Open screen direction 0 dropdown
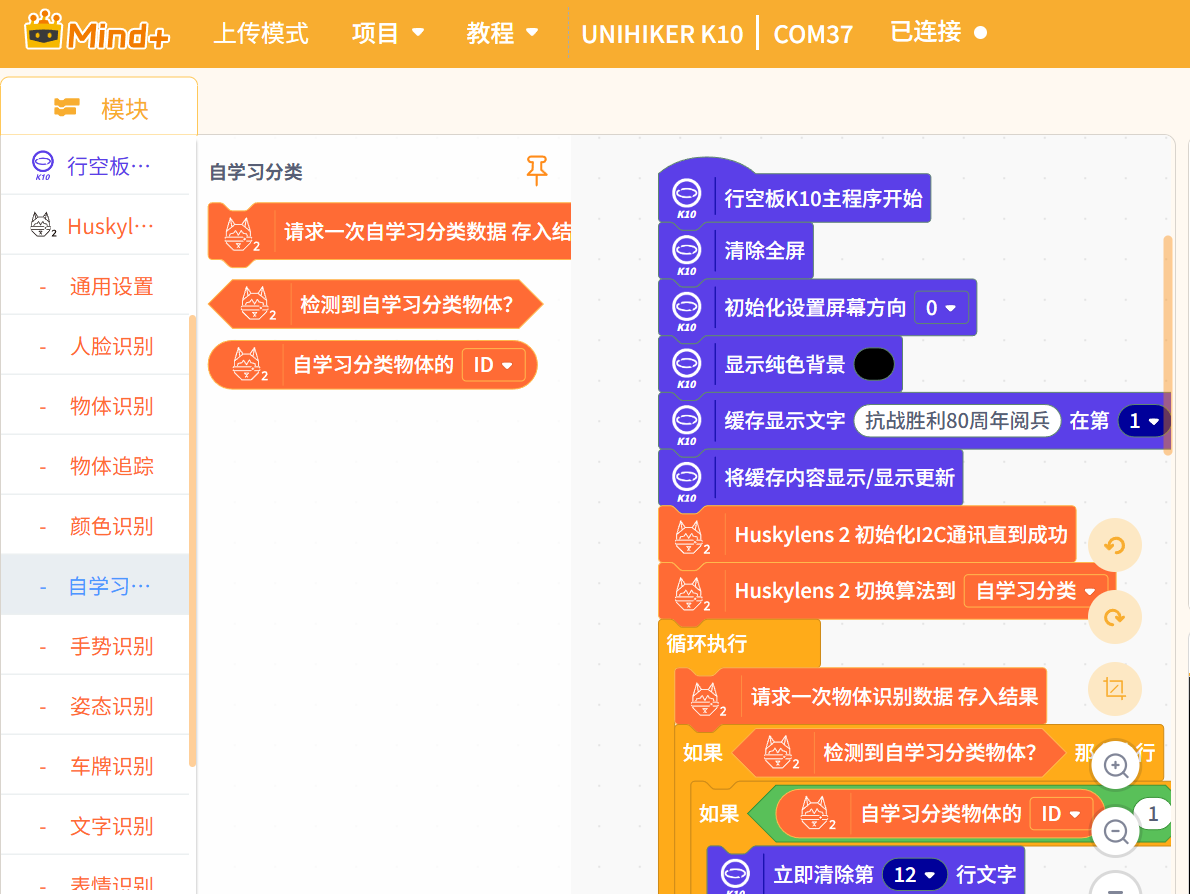 click(x=941, y=308)
